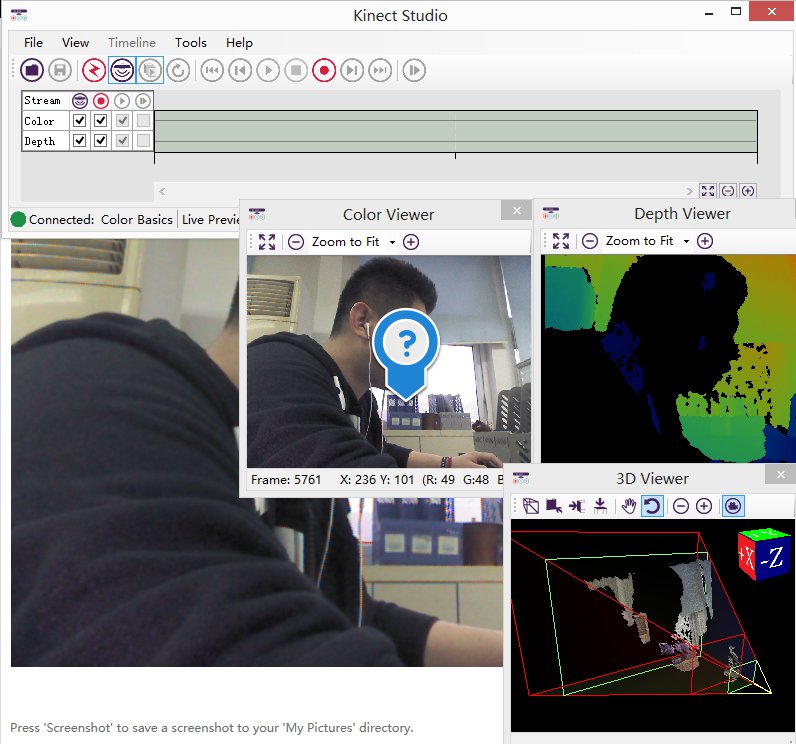Click the circular Refresh arrow icon
This screenshot has height=744, width=796.
coord(178,70)
